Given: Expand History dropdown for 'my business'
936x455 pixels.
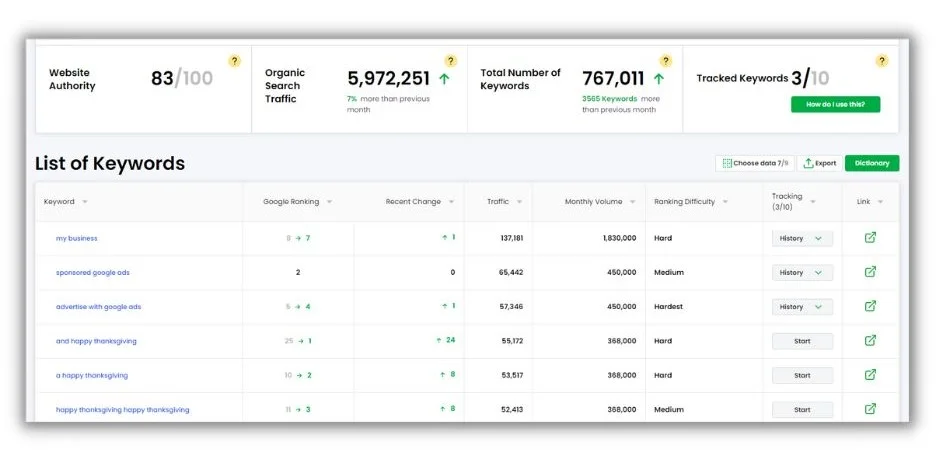Looking at the screenshot, I should click(x=802, y=238).
